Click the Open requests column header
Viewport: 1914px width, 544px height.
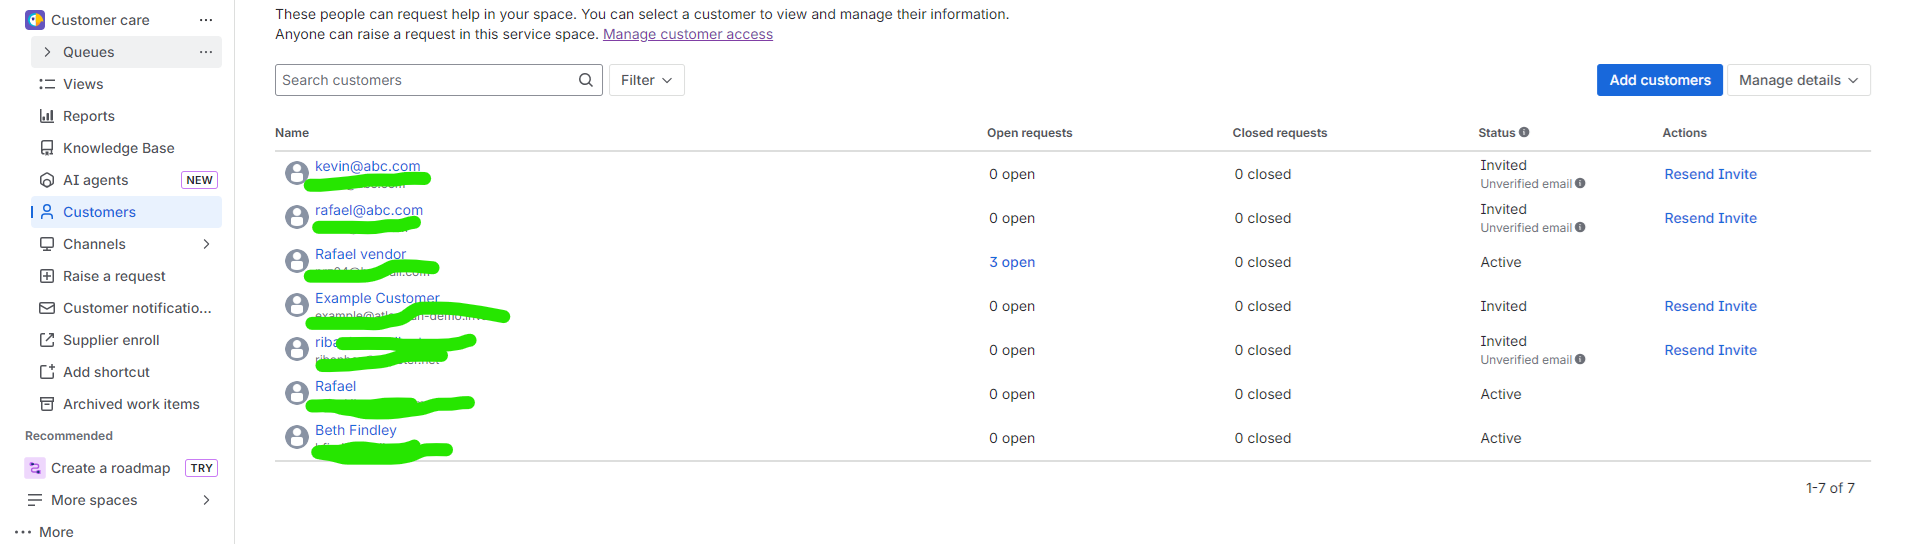click(1029, 132)
